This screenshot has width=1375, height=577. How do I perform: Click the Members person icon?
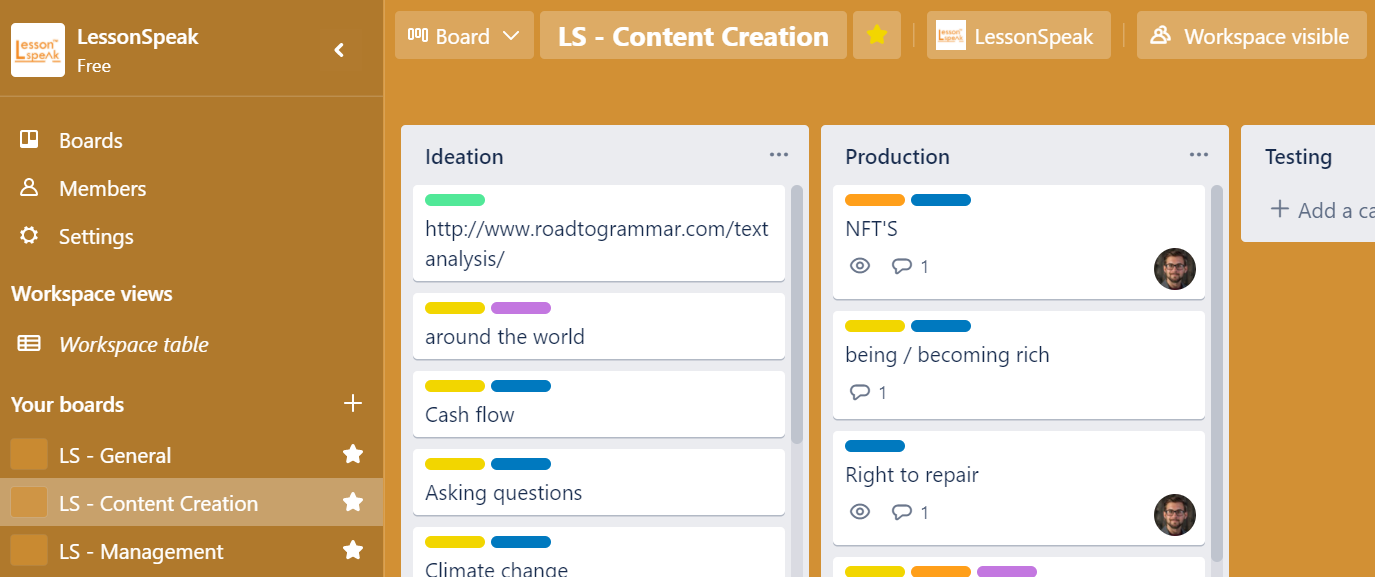click(x=29, y=188)
